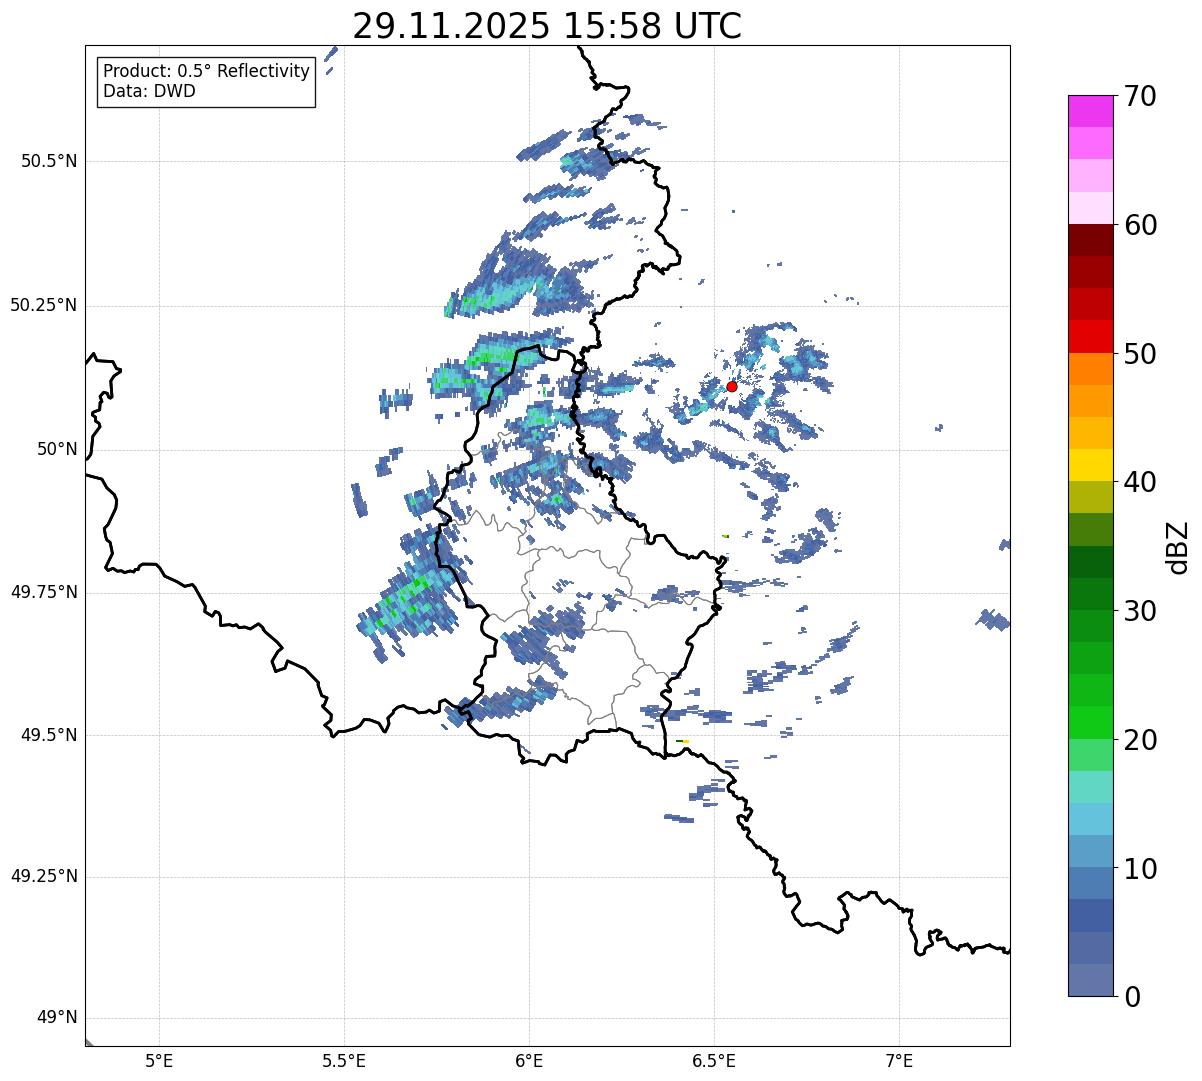Click the 7°E longitude label

tap(899, 1060)
